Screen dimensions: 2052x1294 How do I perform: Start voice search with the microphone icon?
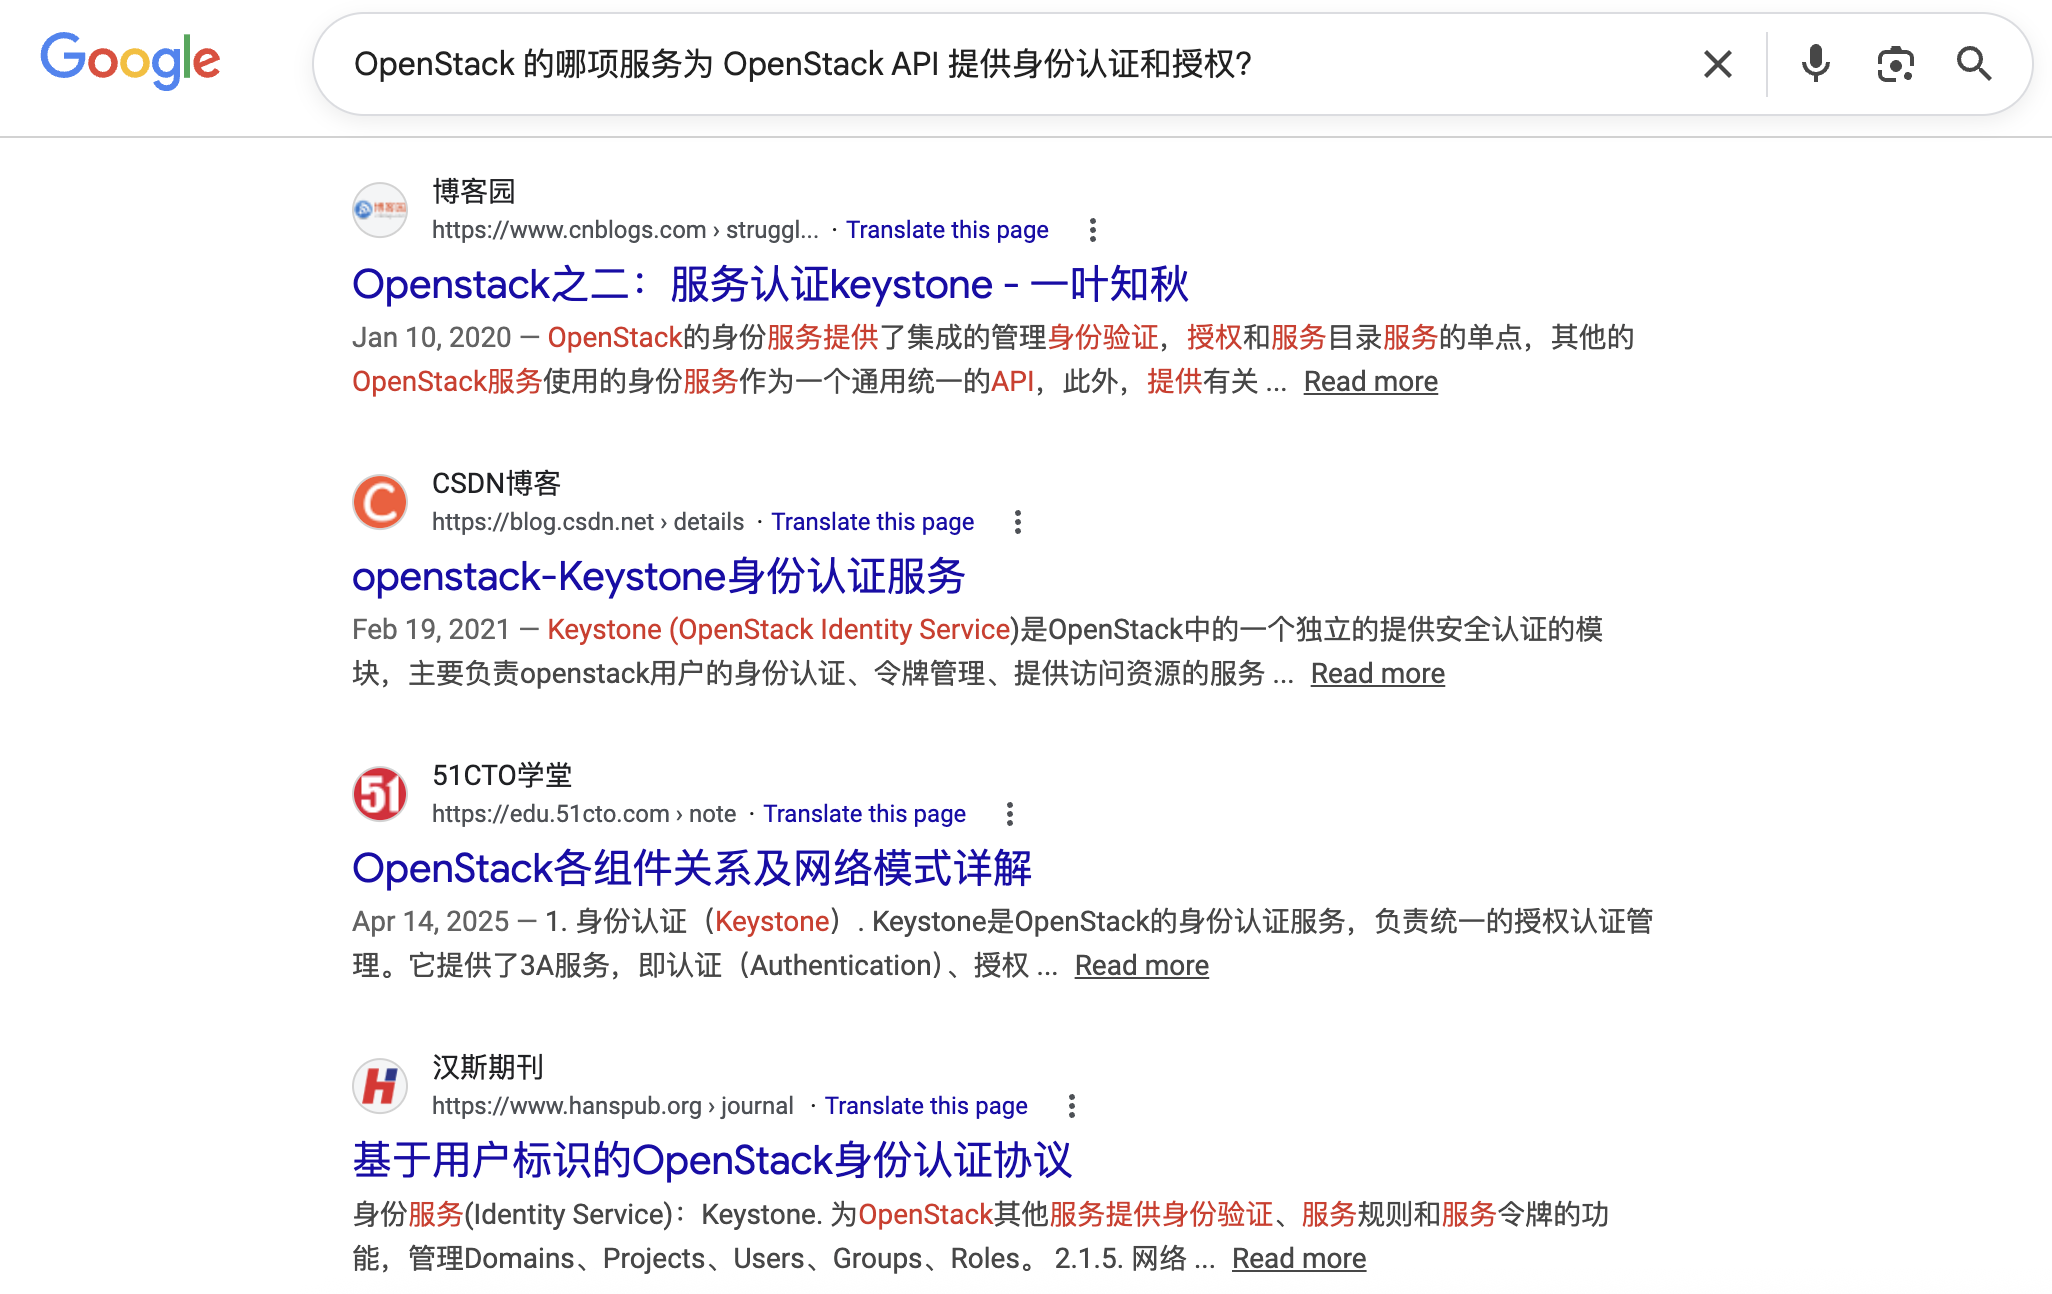1816,64
